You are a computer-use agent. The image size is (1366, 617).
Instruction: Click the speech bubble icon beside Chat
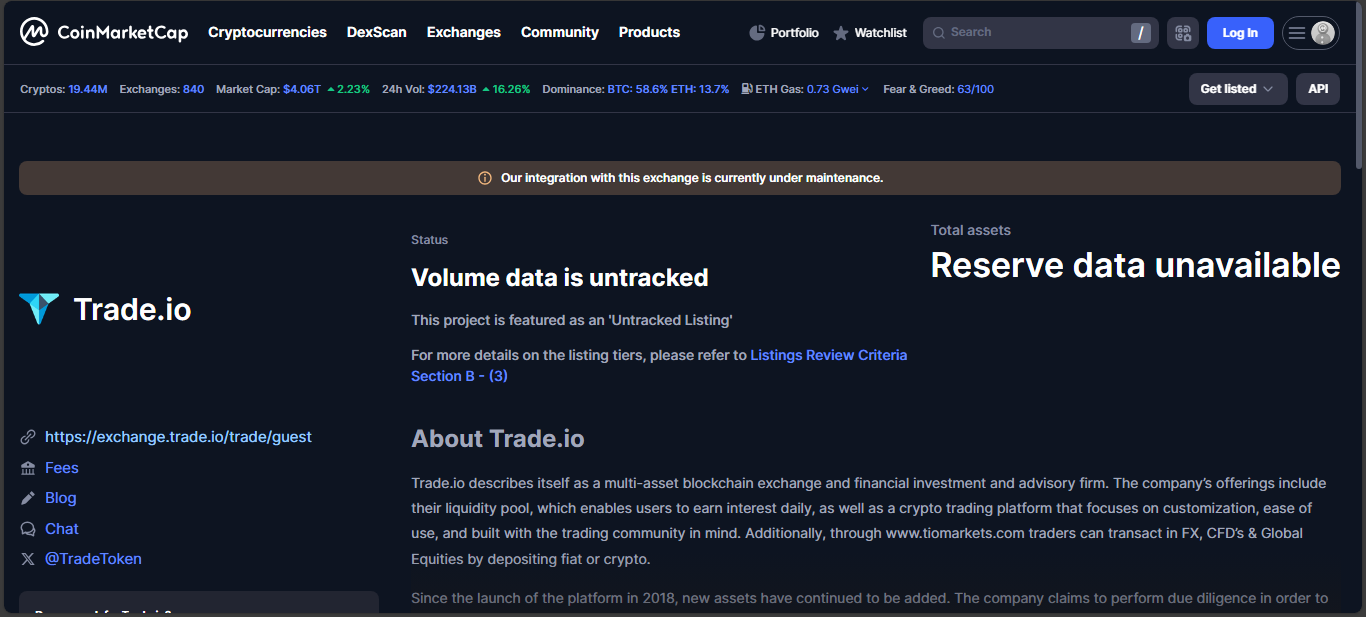tap(28, 529)
